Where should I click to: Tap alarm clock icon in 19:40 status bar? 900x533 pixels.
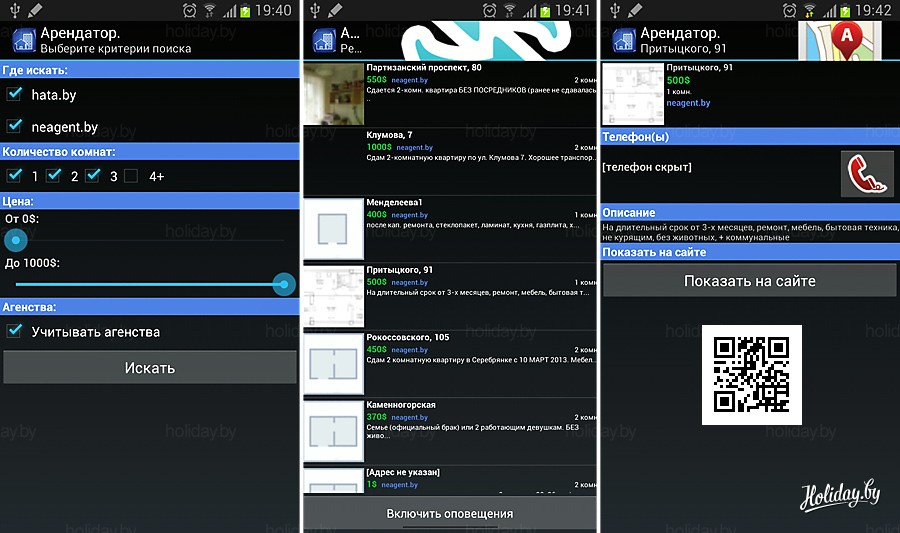pyautogui.click(x=191, y=11)
